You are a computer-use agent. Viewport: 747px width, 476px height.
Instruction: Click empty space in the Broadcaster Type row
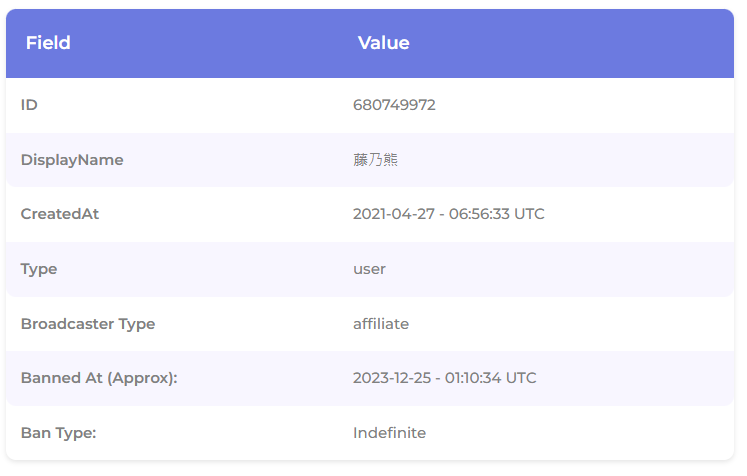(x=572, y=324)
